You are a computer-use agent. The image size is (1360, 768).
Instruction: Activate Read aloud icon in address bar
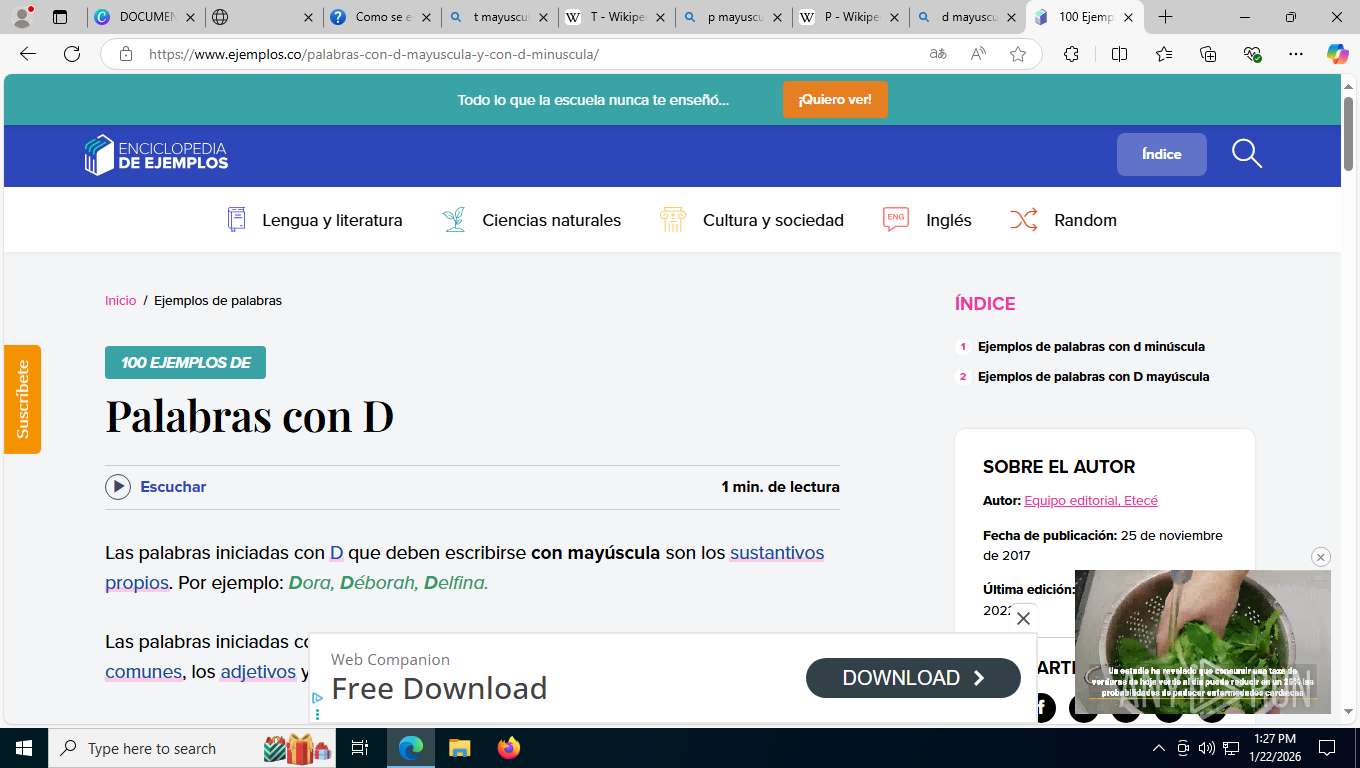978,54
